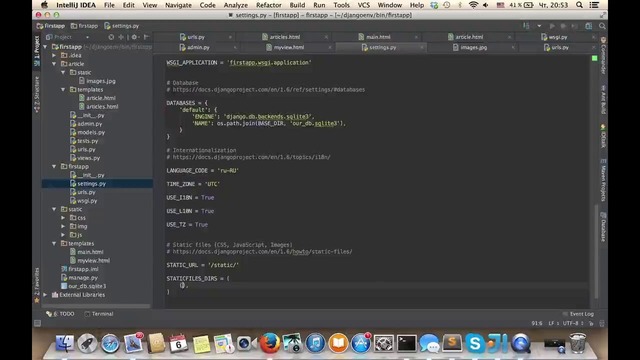This screenshot has height=360, width=640.
Task: Click the editor vertical scrollbar
Action: point(596,250)
